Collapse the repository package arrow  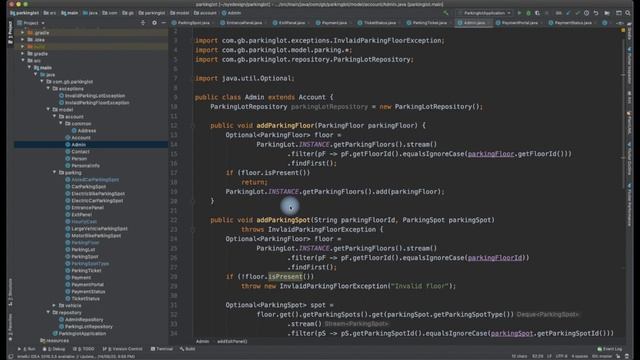click(48, 312)
